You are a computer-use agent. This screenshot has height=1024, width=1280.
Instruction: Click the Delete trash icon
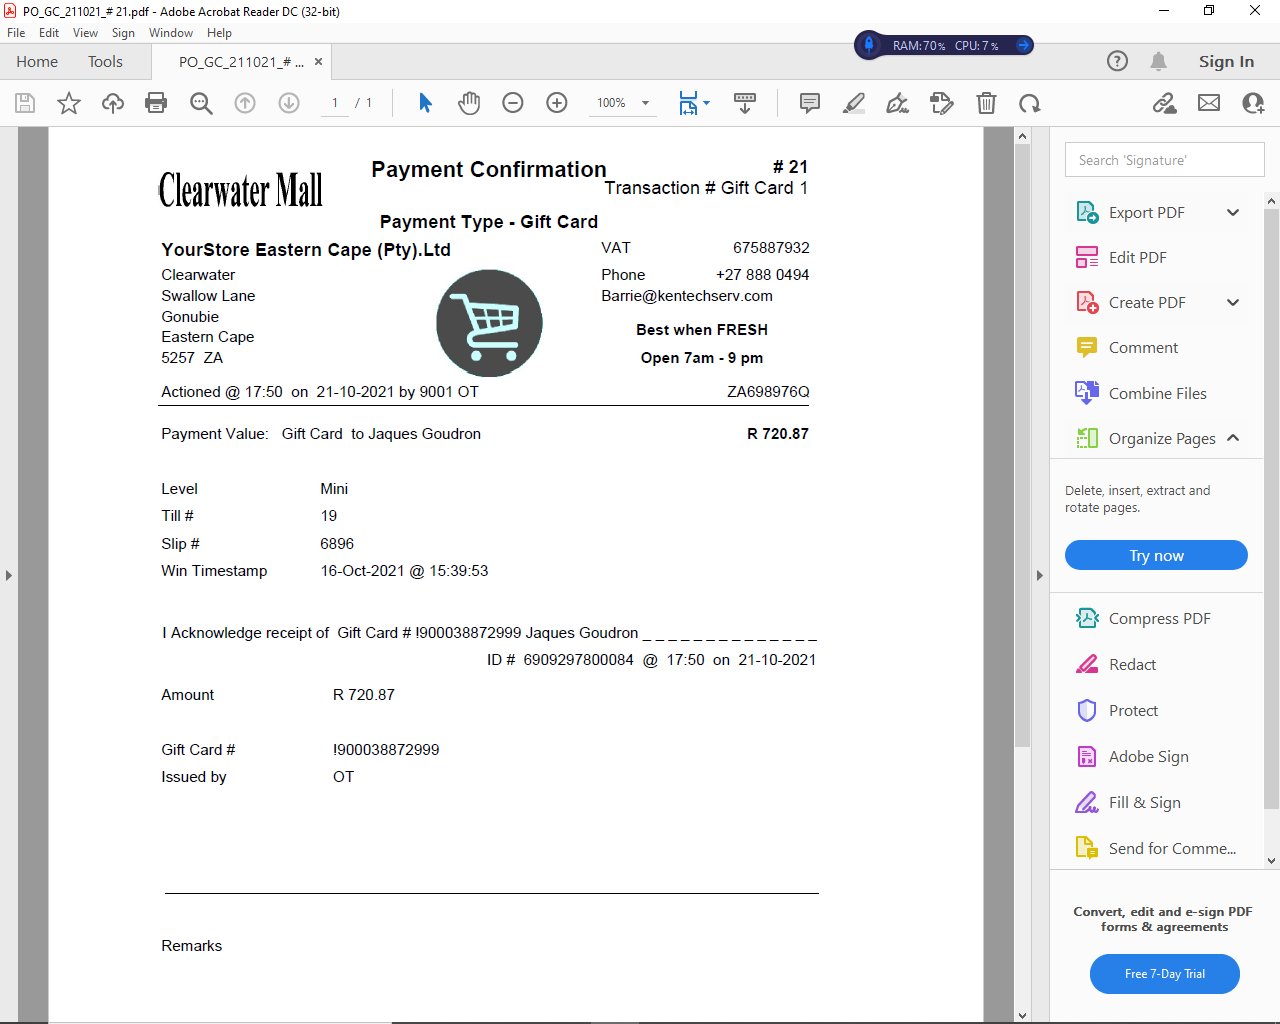point(986,103)
